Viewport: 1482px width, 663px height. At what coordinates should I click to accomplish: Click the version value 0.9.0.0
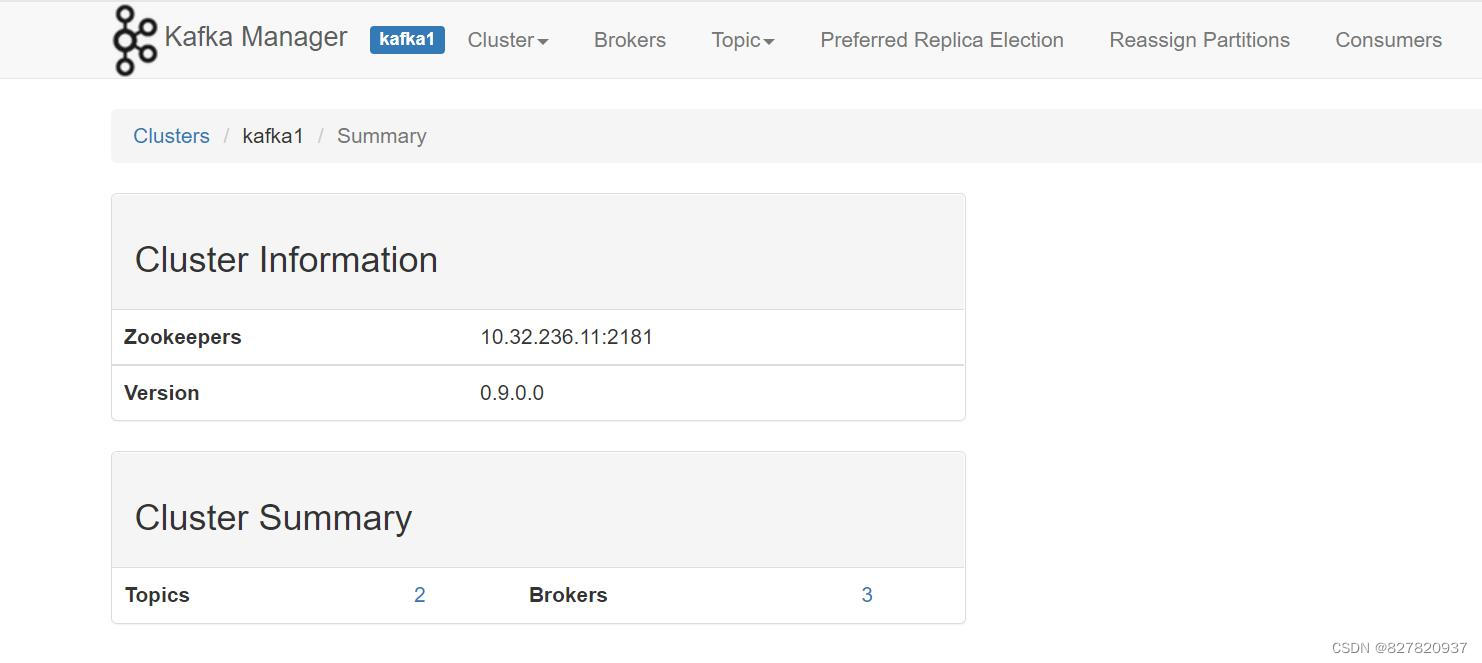pyautogui.click(x=512, y=393)
